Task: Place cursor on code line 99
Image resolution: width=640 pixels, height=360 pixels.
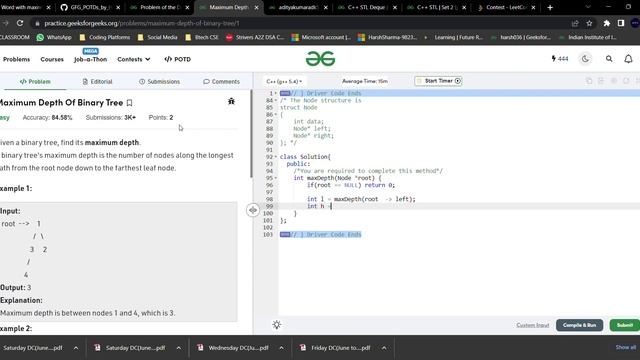Action: tap(459, 206)
